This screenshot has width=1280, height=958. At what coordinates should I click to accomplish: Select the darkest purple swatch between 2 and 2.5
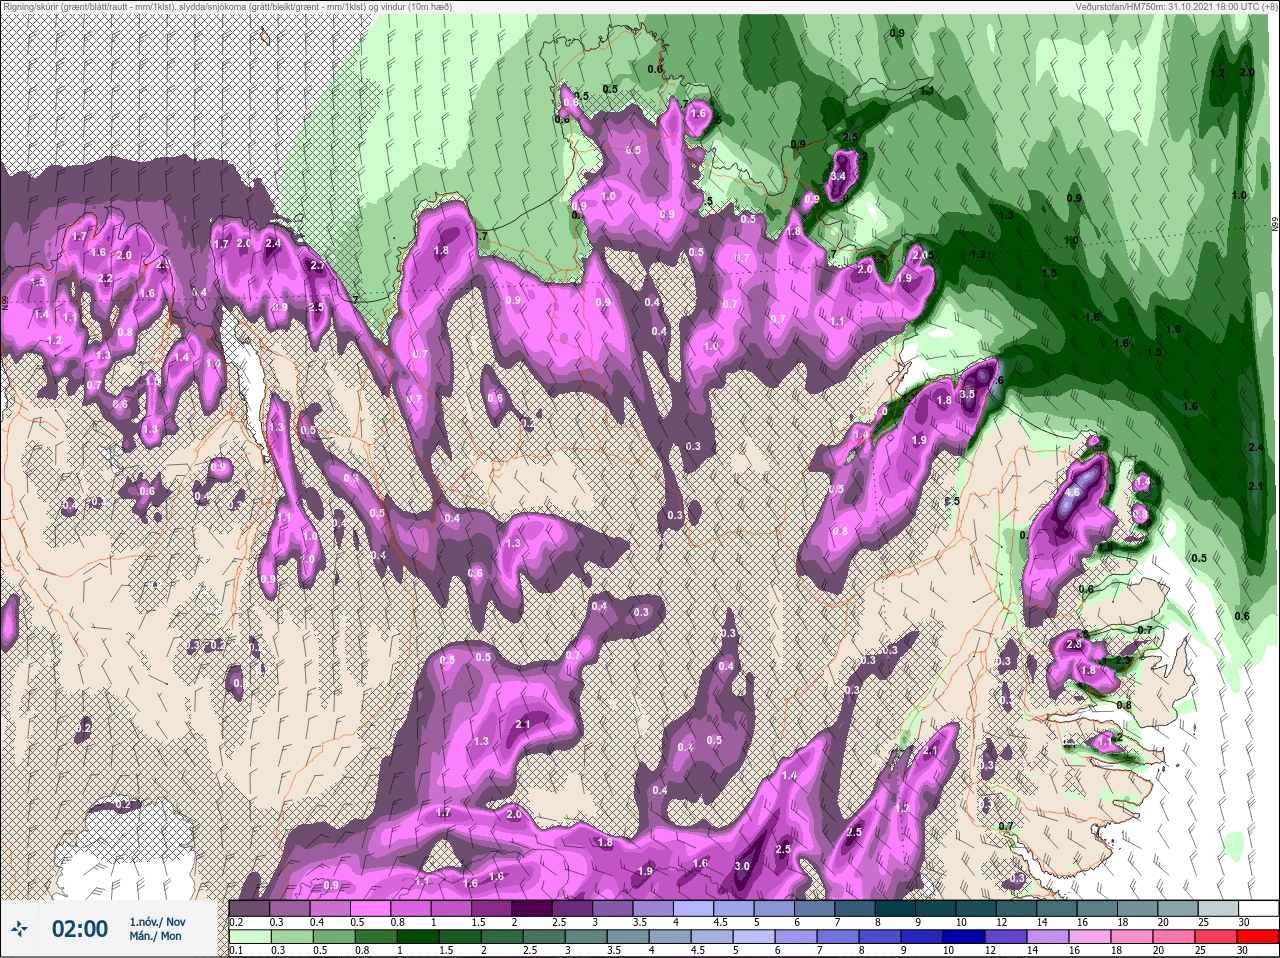point(532,908)
